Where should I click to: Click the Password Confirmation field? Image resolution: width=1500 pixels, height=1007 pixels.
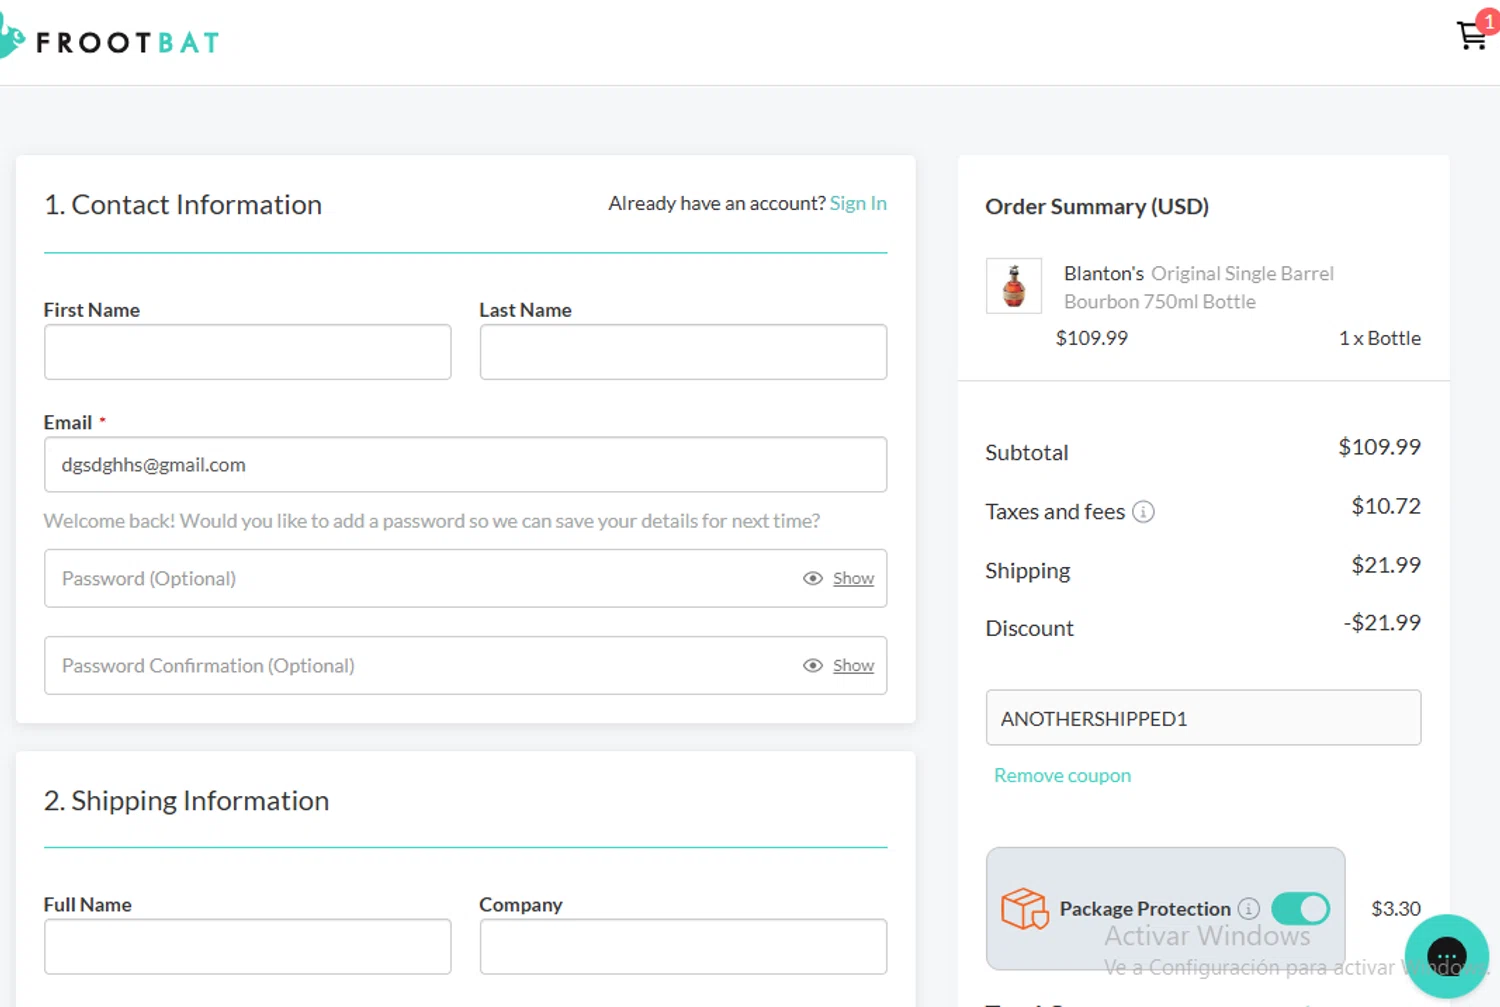click(x=465, y=665)
